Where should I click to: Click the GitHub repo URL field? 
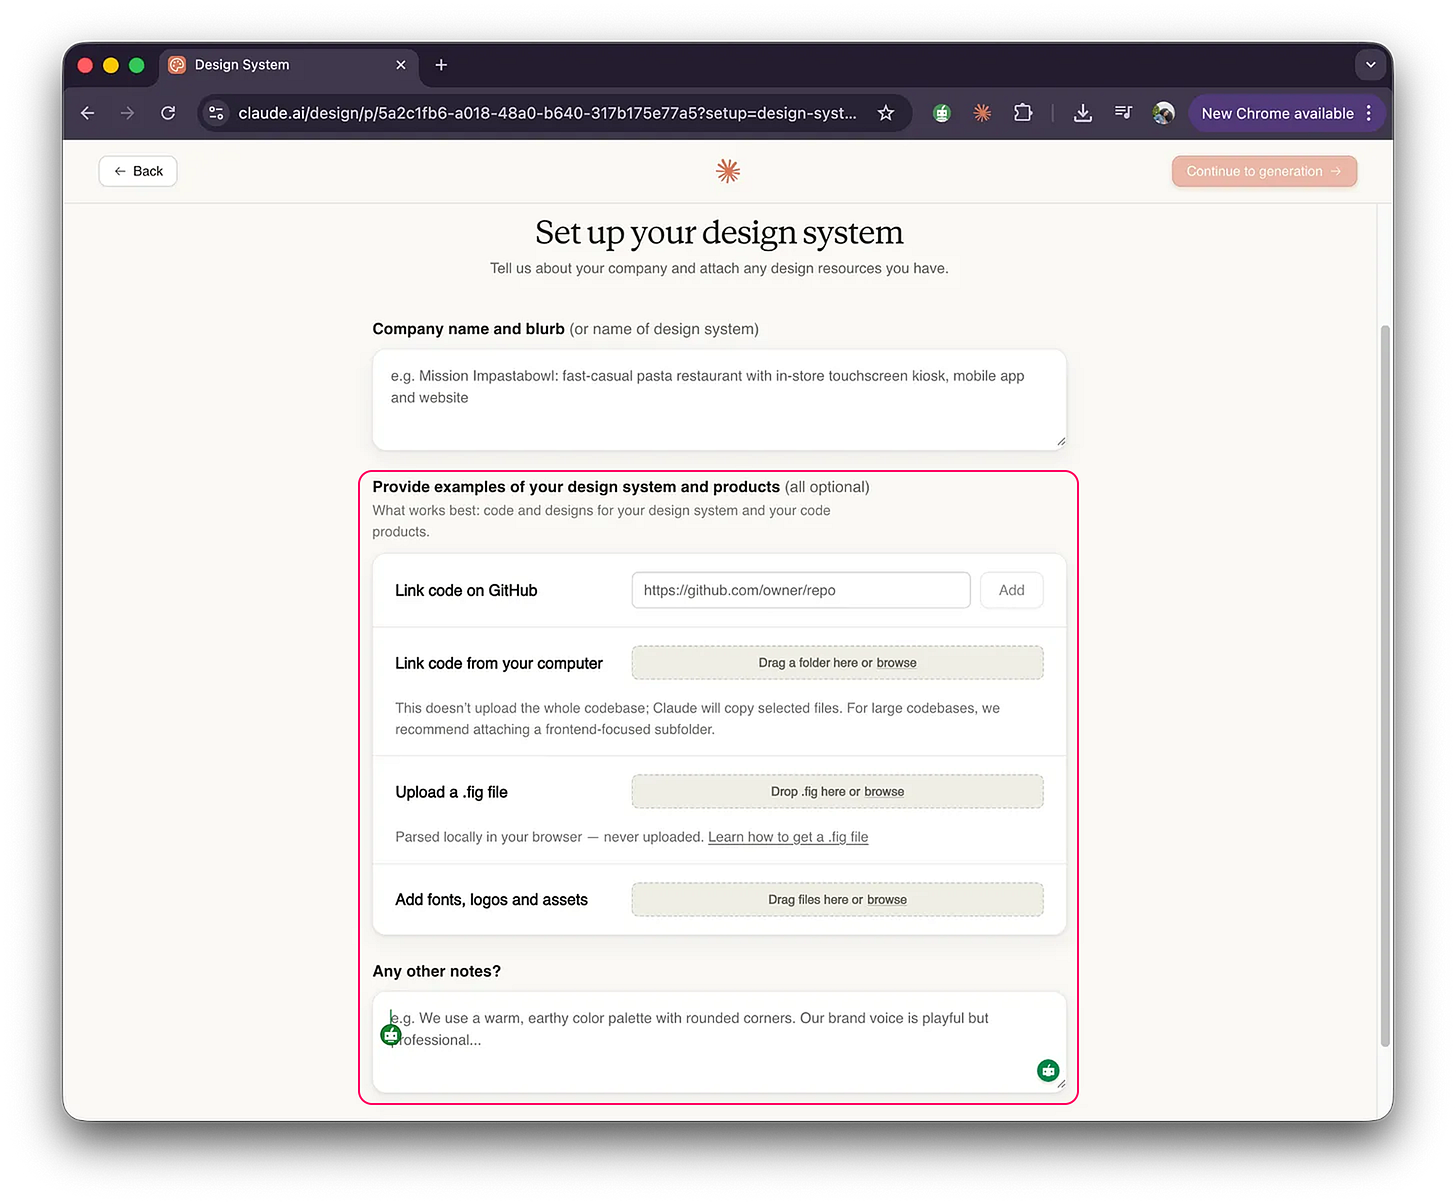801,590
